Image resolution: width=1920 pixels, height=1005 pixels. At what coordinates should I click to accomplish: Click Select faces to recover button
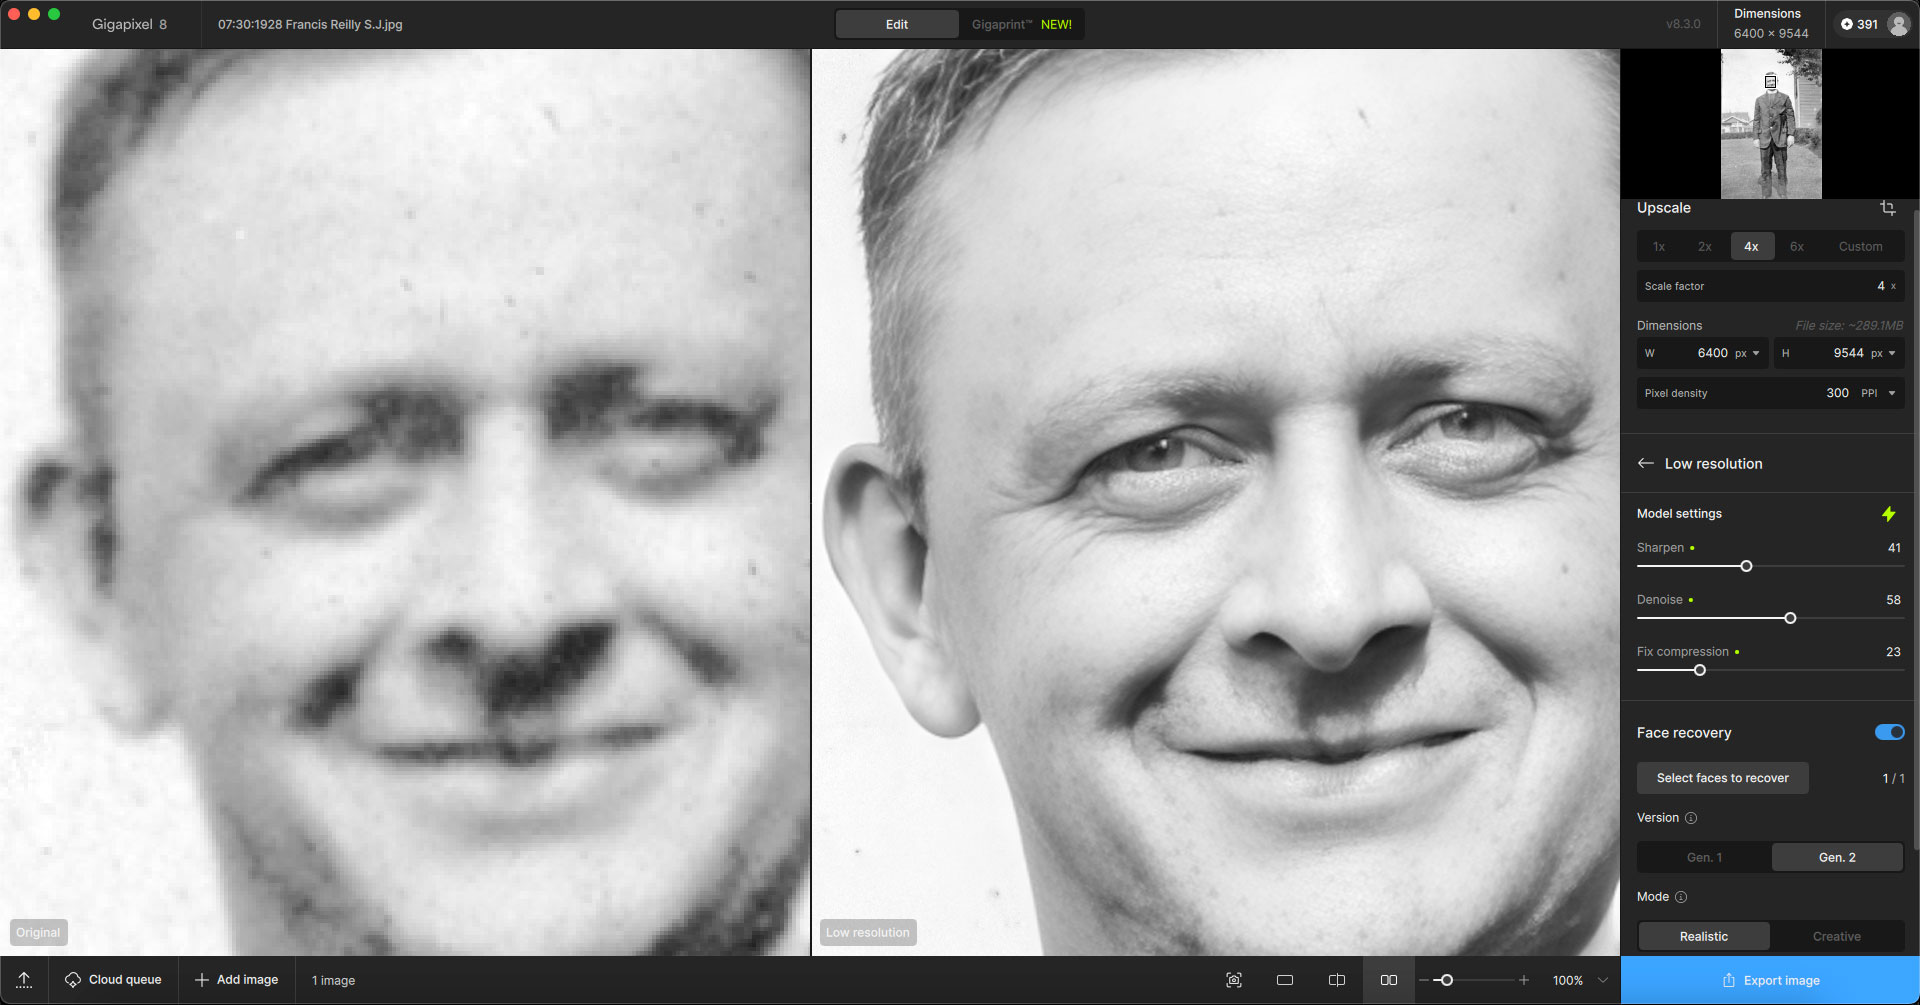click(x=1722, y=778)
